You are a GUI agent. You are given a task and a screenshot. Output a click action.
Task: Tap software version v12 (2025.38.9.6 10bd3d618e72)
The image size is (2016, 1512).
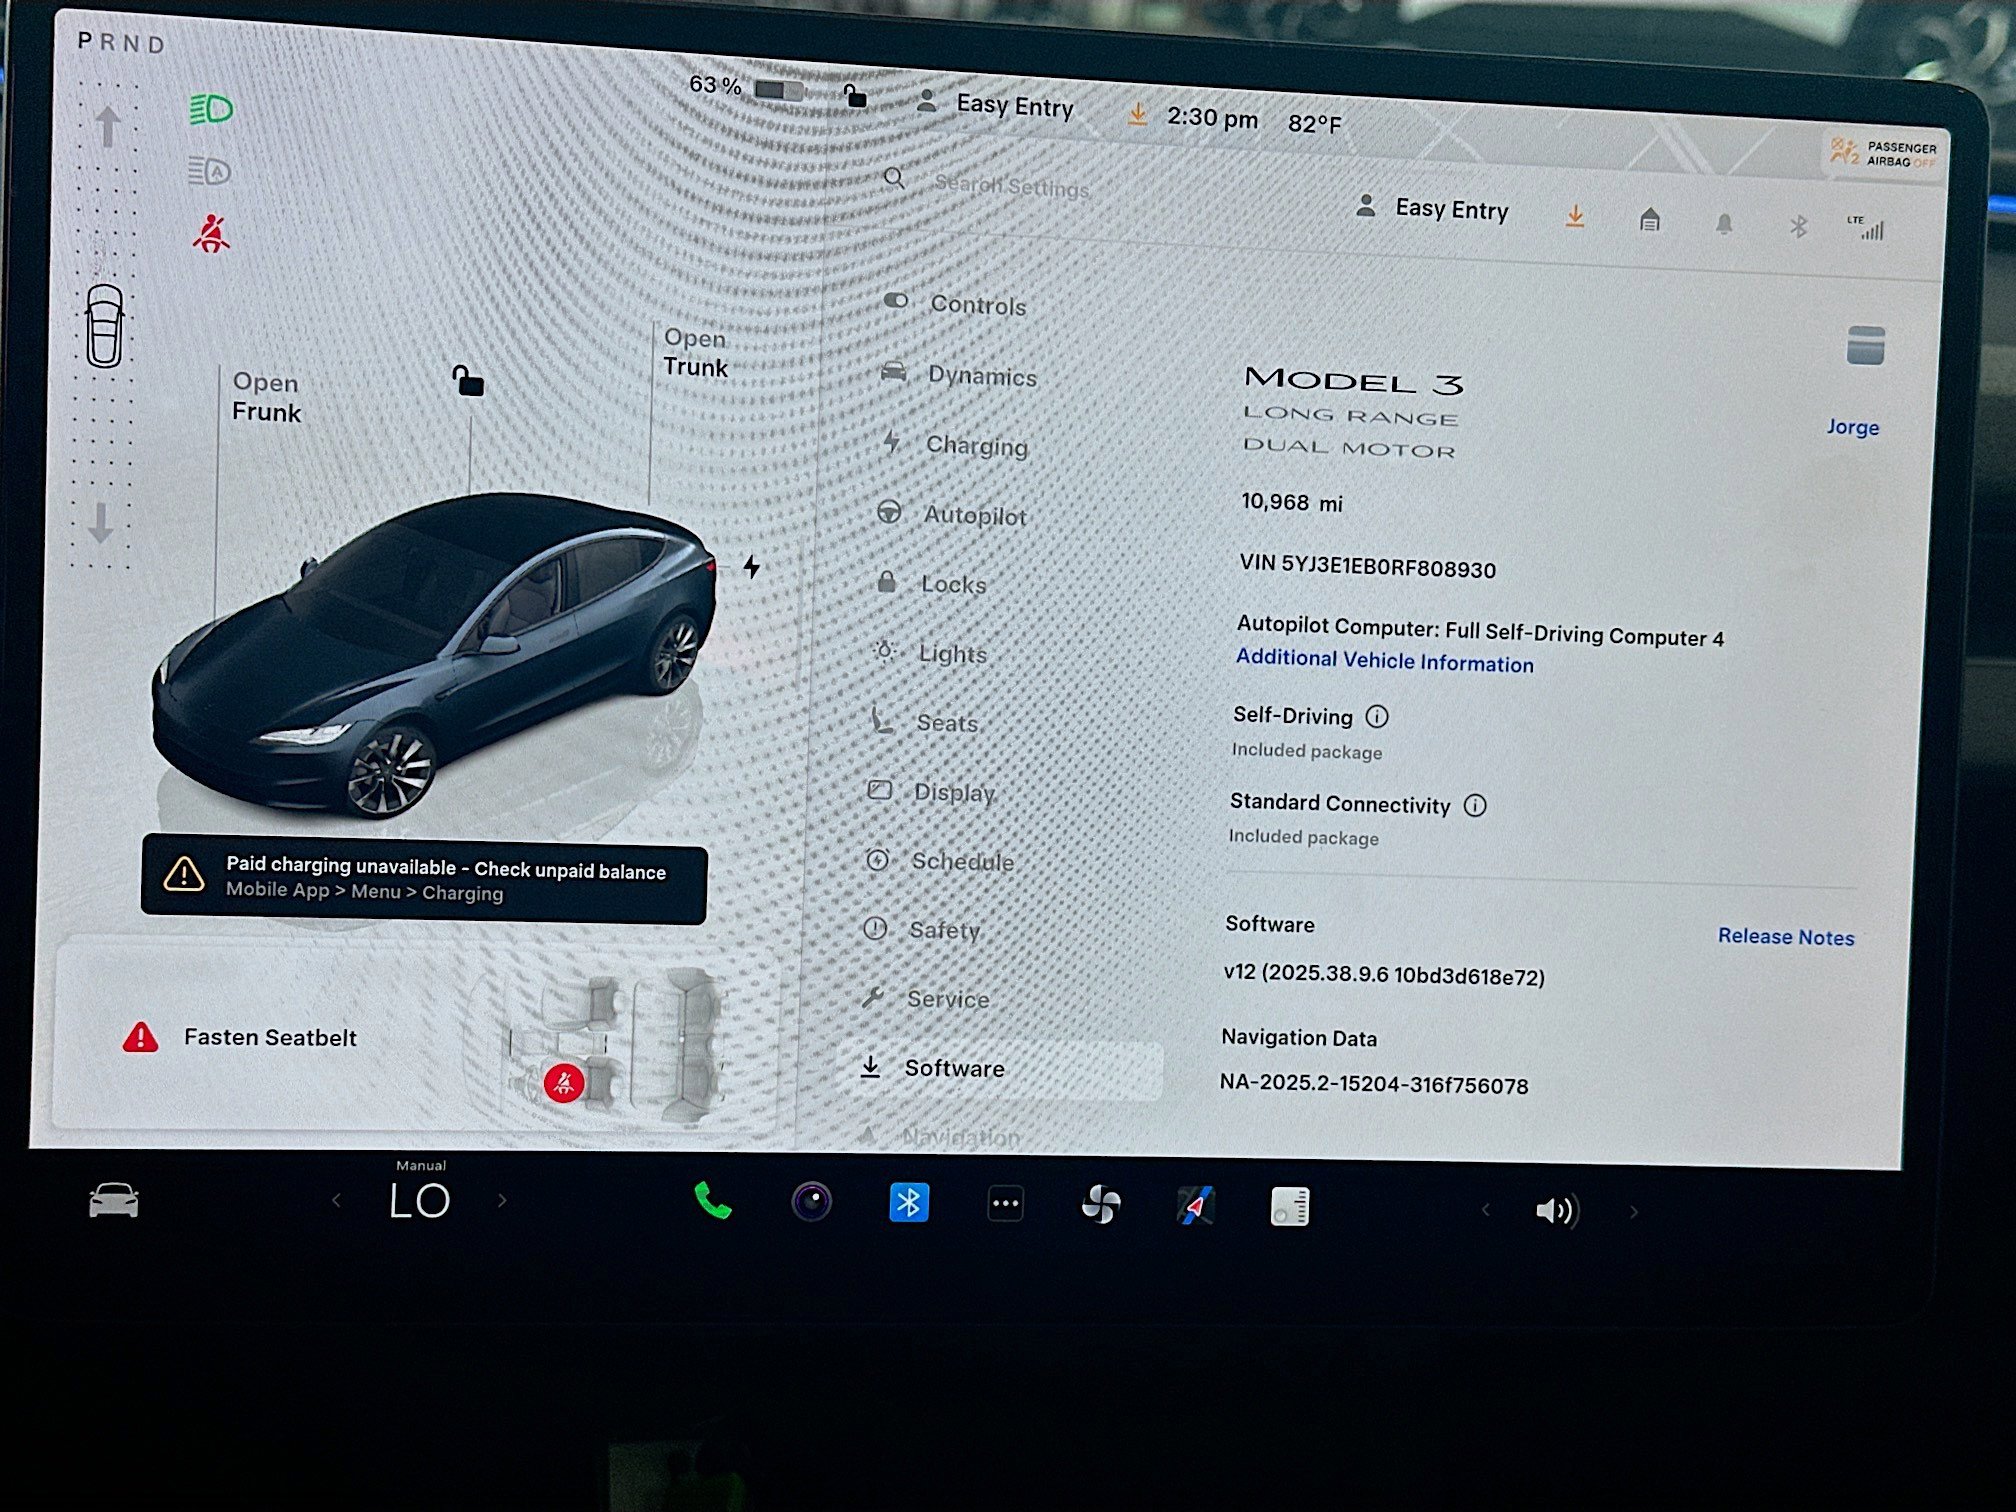pos(1384,975)
